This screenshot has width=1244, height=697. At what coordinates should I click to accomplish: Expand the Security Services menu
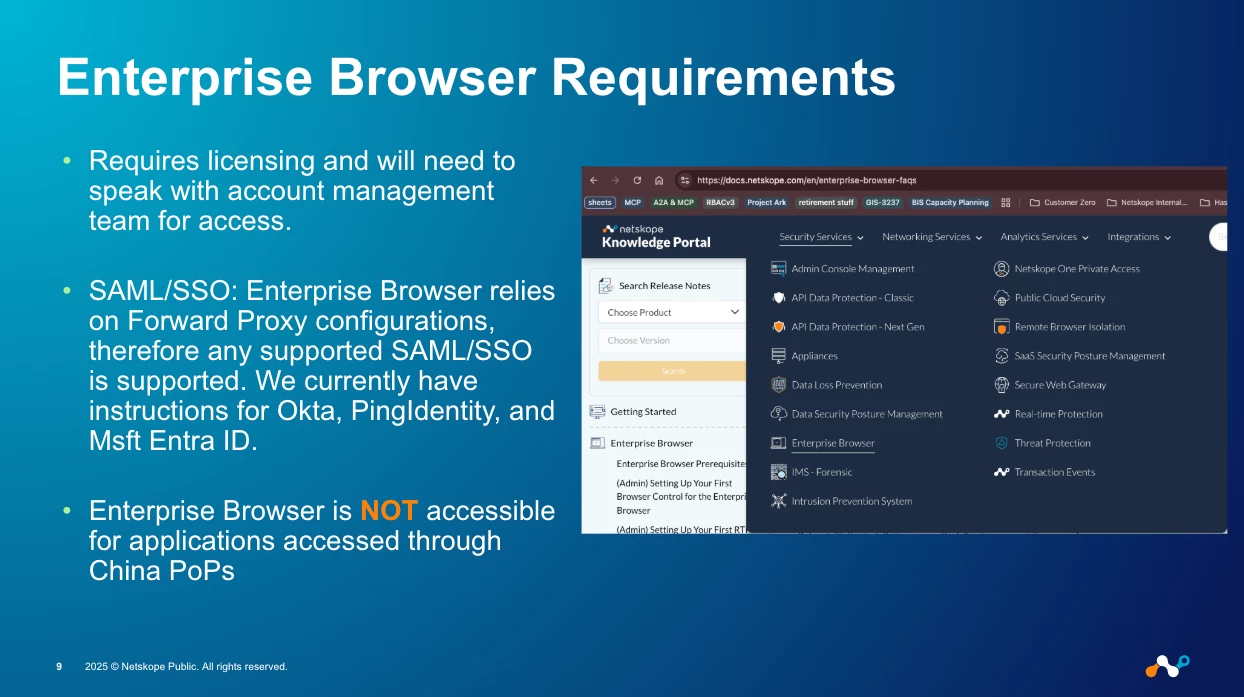(x=821, y=237)
